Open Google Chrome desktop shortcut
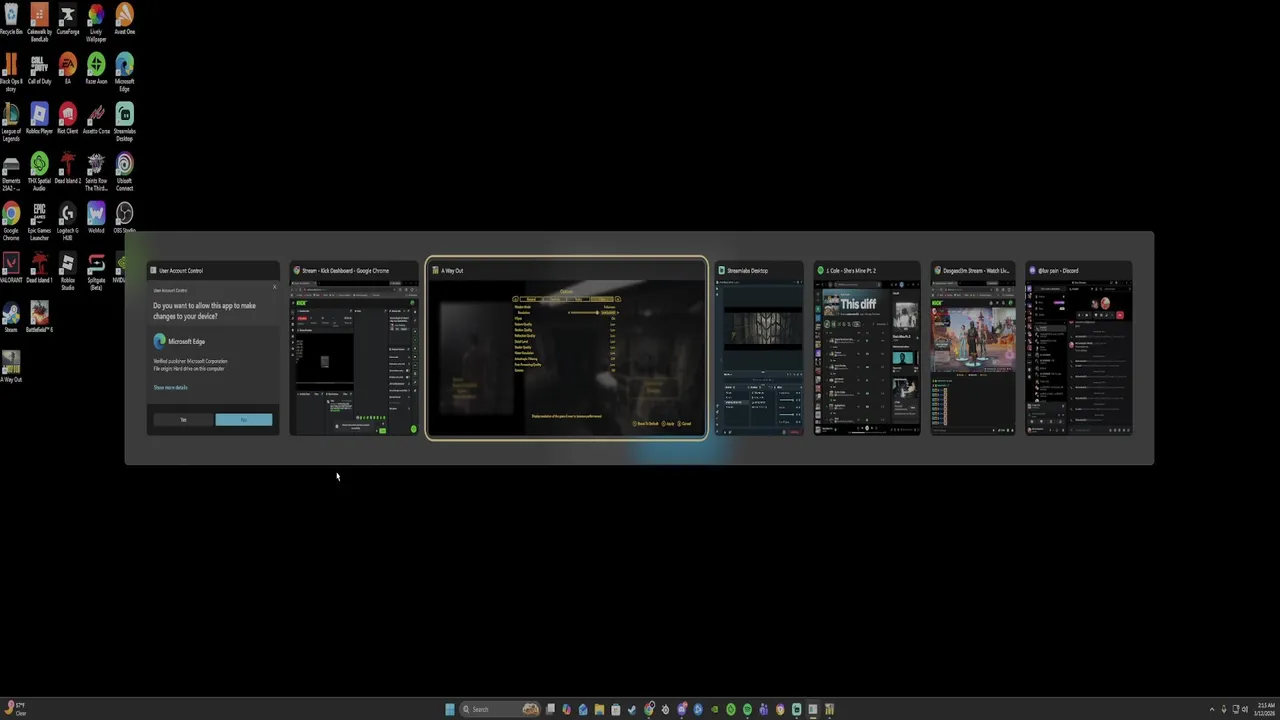Image resolution: width=1280 pixels, height=720 pixels. tap(11, 222)
